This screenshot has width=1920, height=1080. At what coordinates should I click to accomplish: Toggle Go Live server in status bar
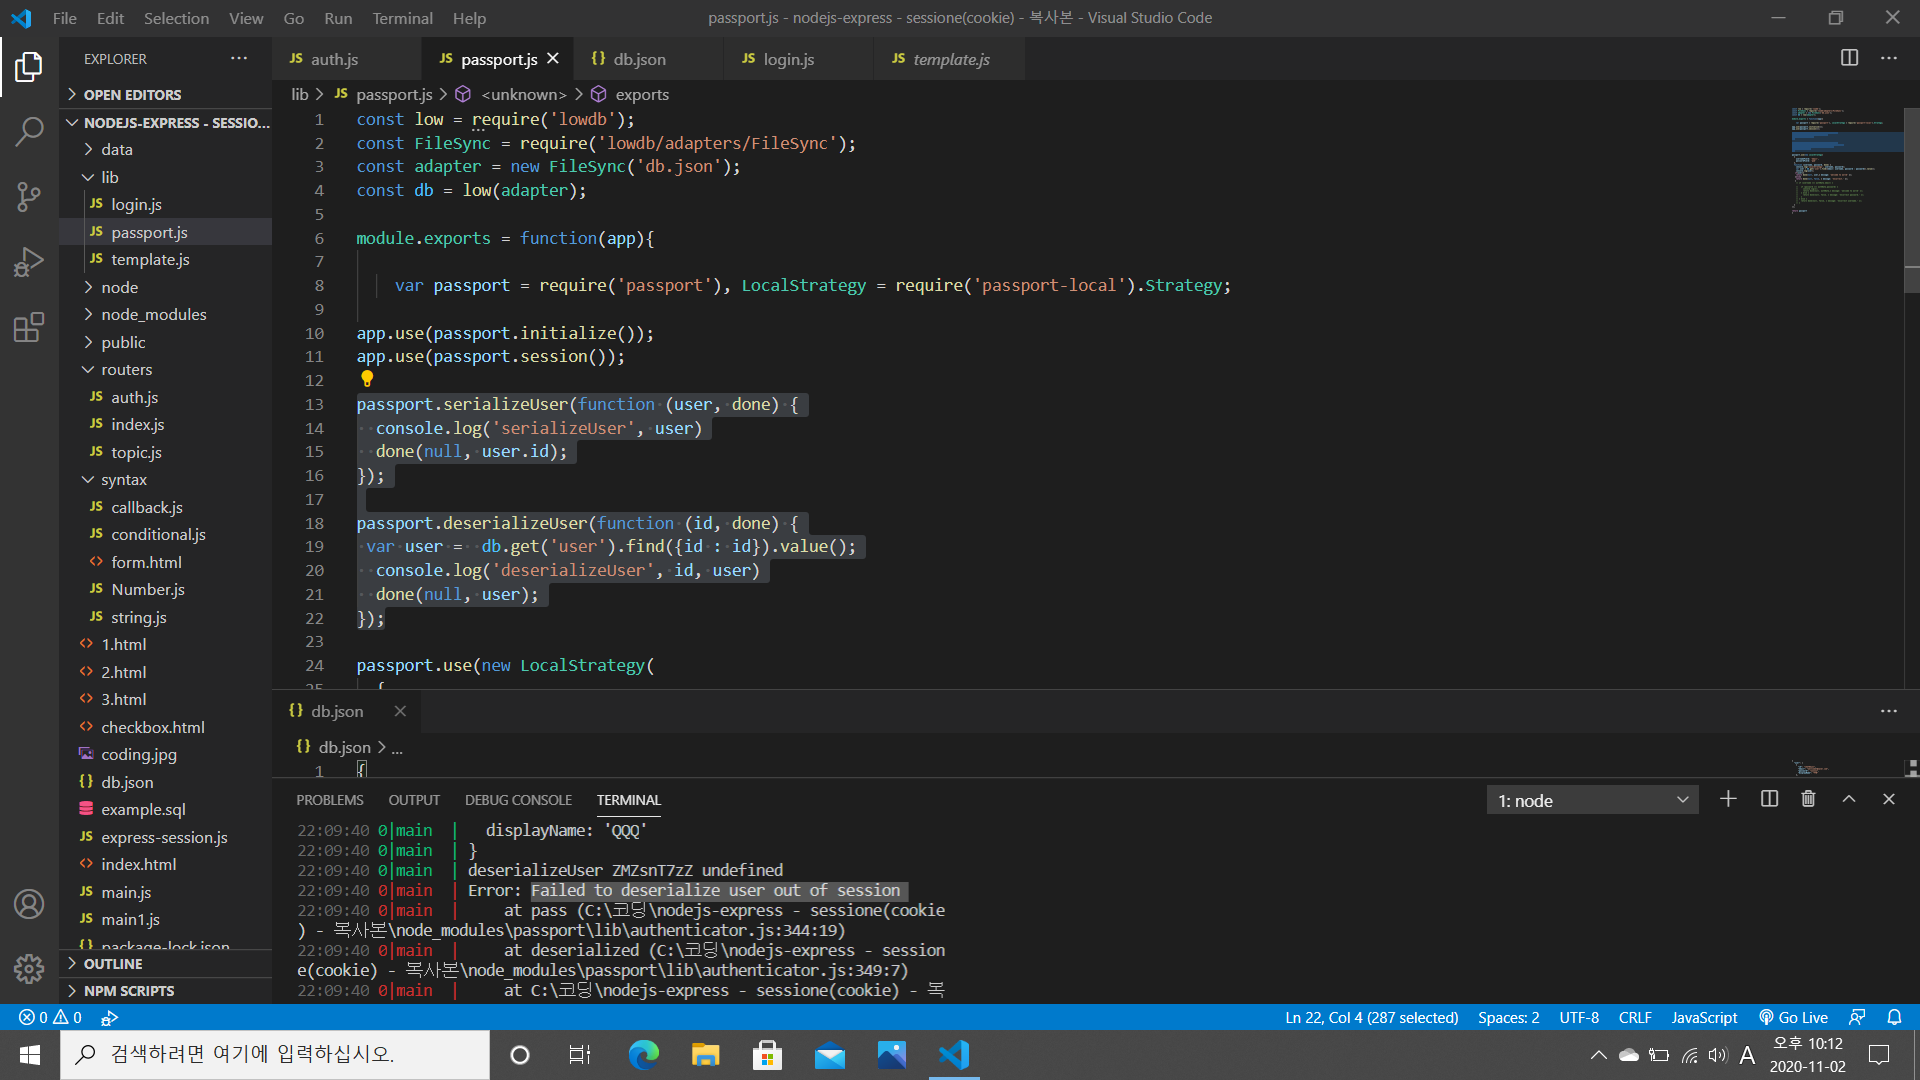pos(1794,1017)
